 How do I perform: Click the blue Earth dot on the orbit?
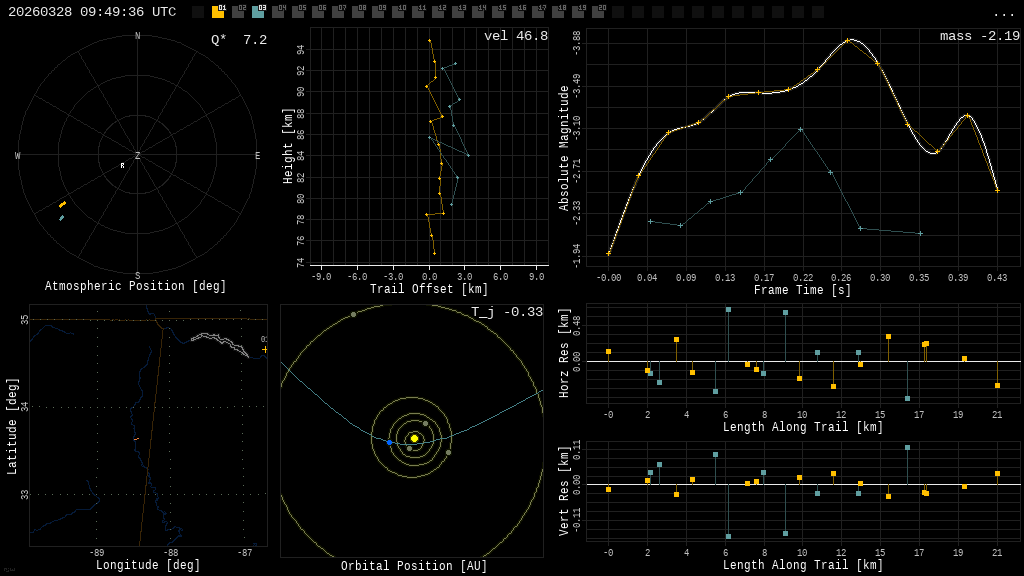390,442
